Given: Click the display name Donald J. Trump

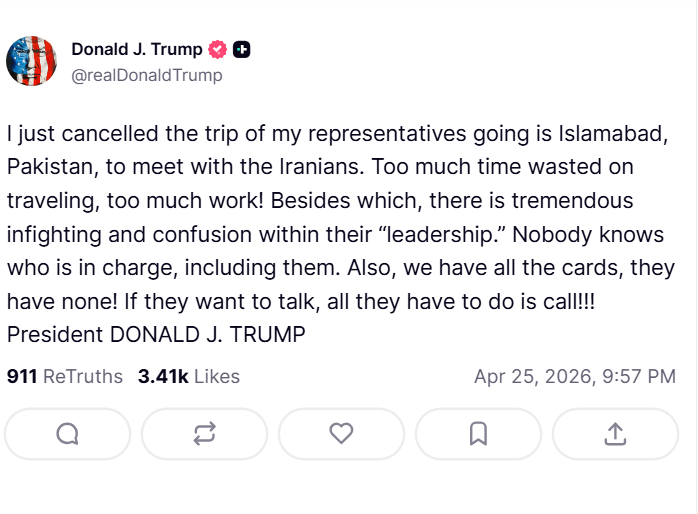Looking at the screenshot, I should coord(137,49).
